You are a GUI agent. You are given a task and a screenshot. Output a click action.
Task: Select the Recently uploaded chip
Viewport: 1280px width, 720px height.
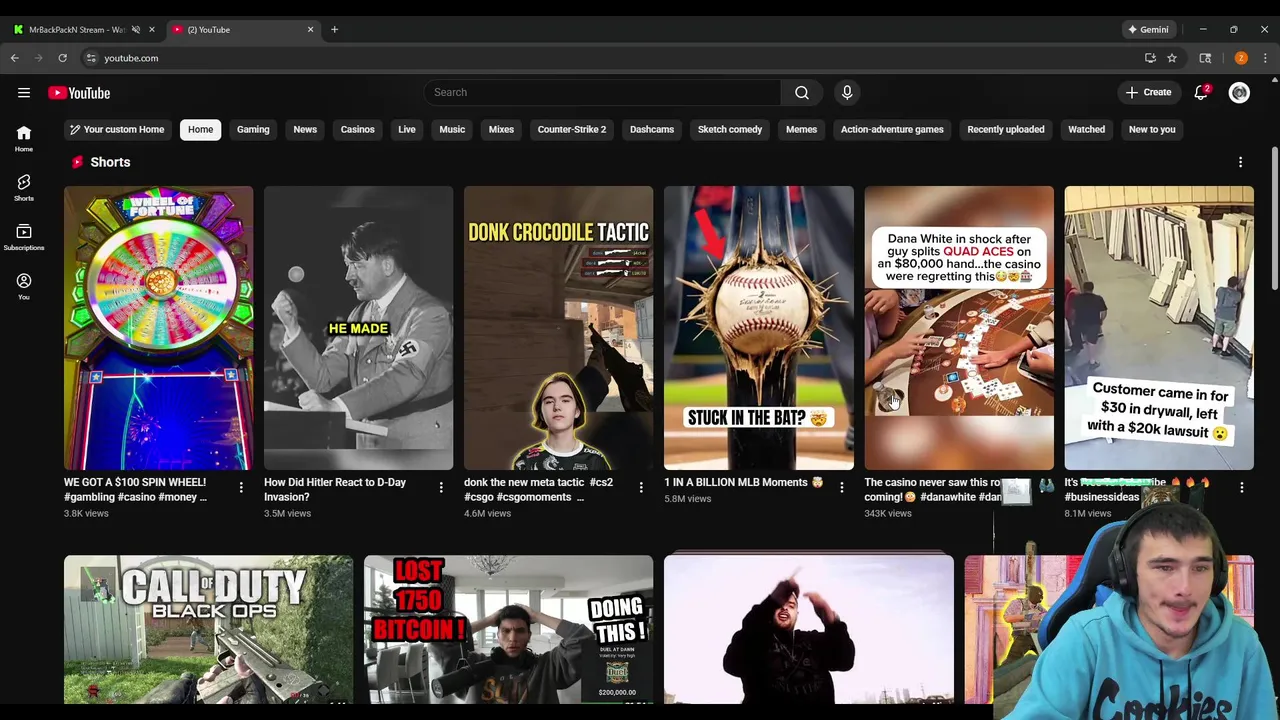1006,129
